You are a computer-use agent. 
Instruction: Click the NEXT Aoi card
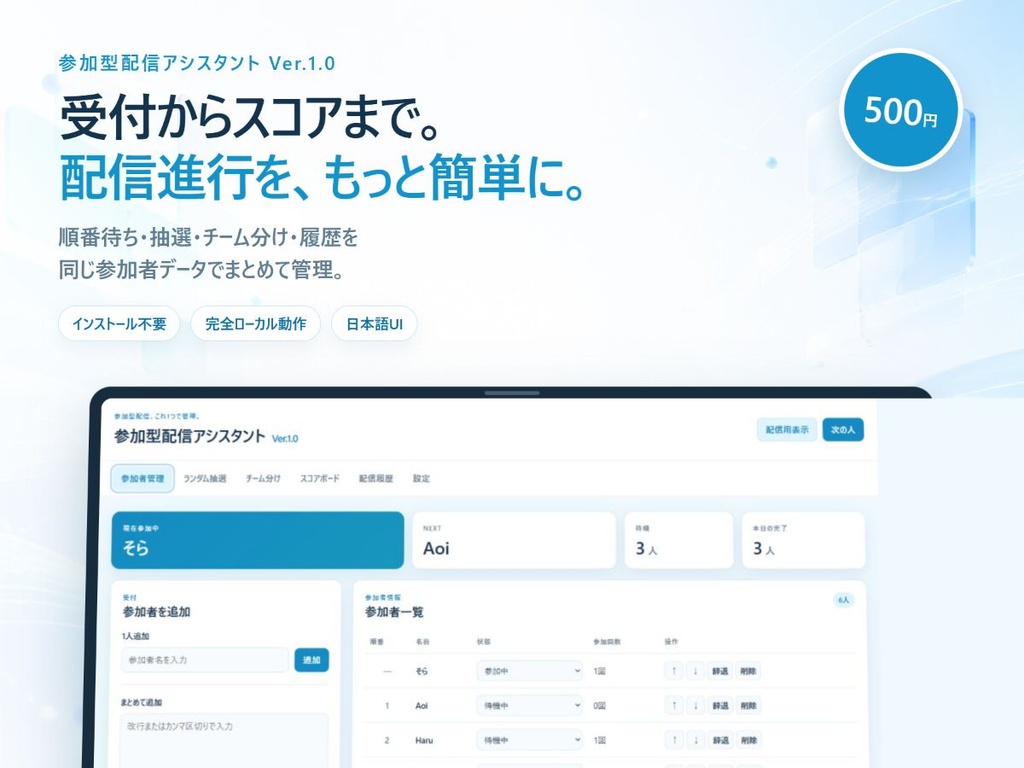point(514,540)
